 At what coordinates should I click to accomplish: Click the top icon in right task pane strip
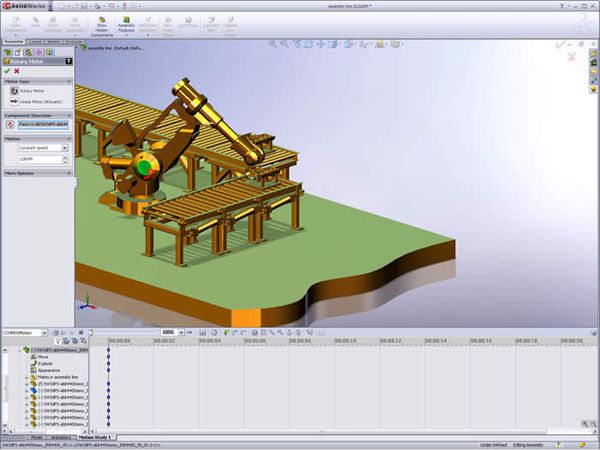[593, 53]
